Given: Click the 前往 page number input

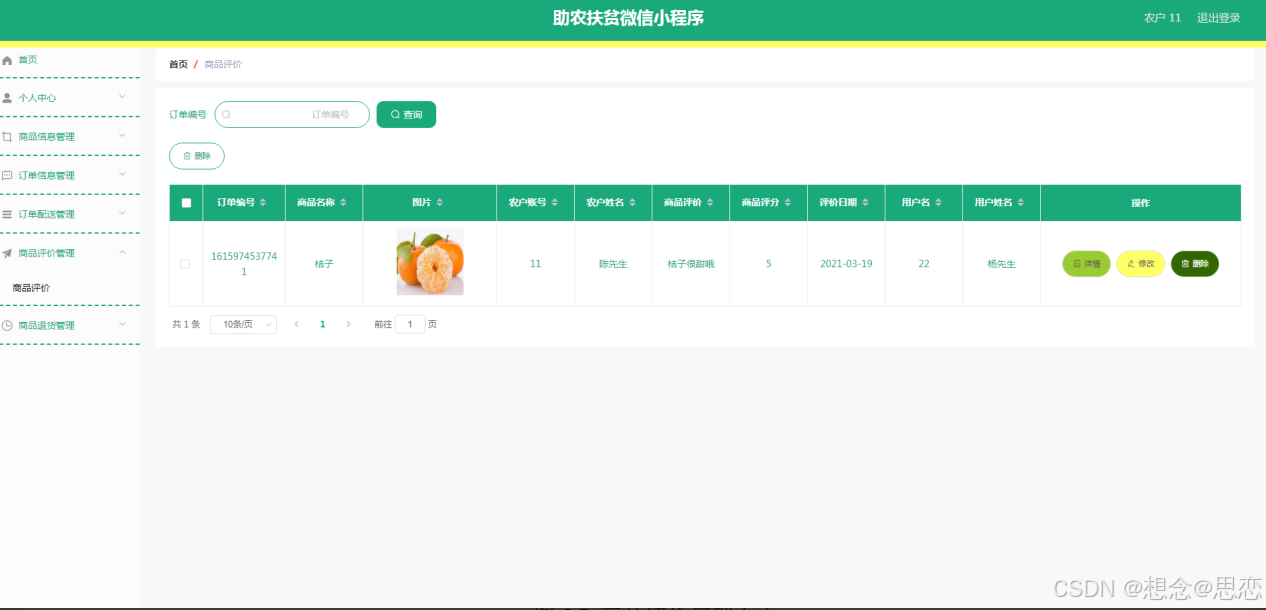Looking at the screenshot, I should 410,324.
